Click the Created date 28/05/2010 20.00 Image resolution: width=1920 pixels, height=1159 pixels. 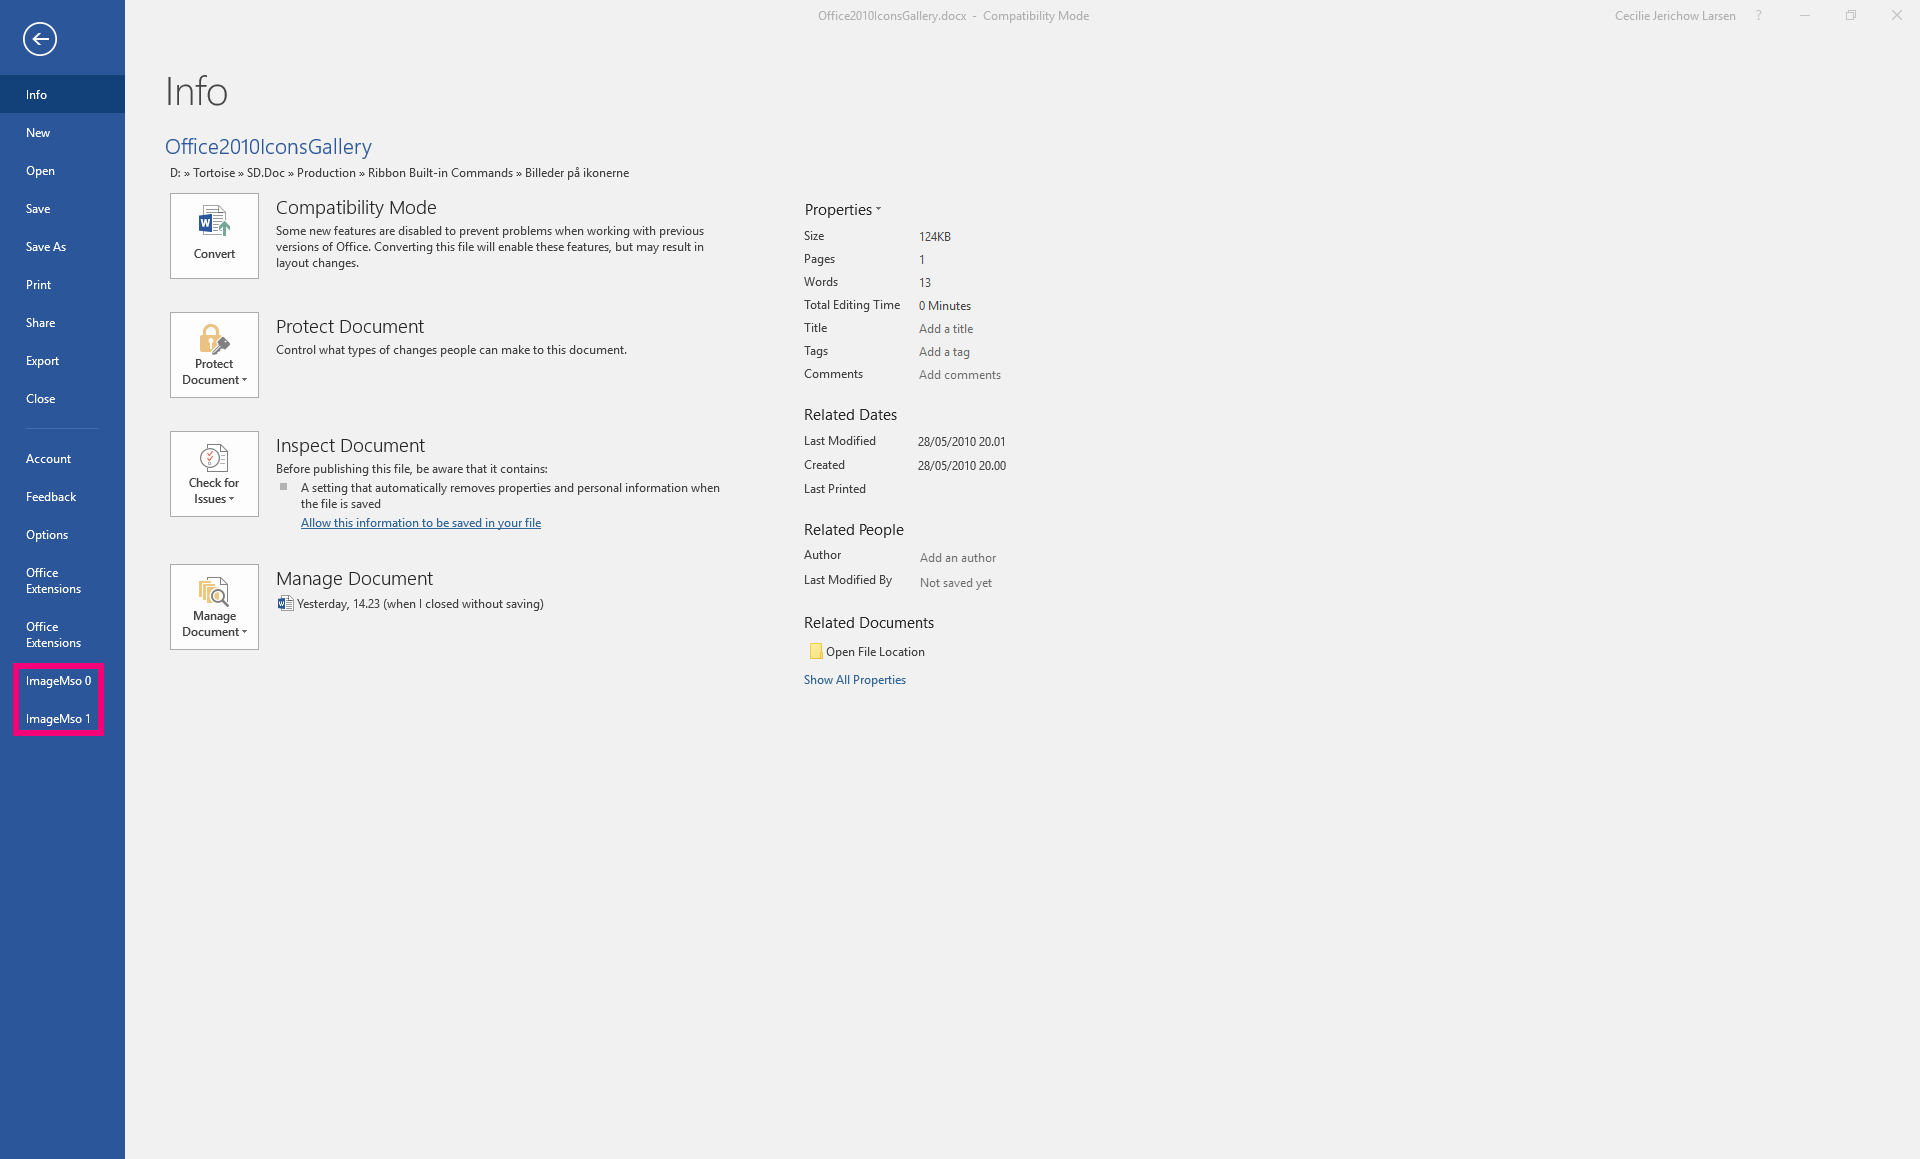pyautogui.click(x=962, y=466)
